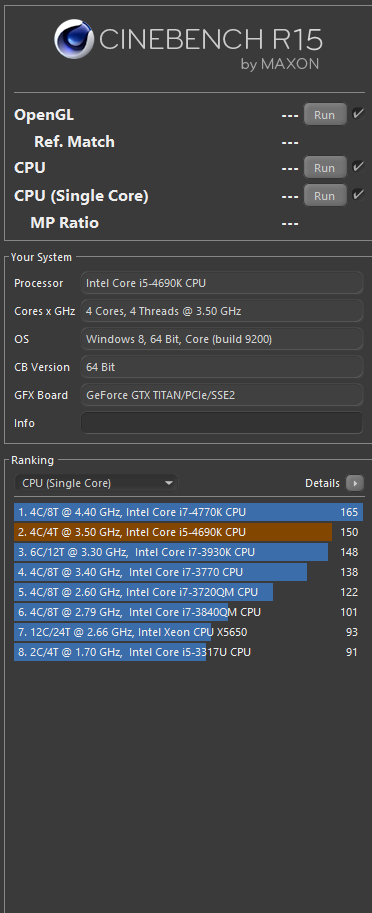Screen dimensions: 372x913
Task: Run the CPU (Single Core) benchmark
Action: click(325, 196)
